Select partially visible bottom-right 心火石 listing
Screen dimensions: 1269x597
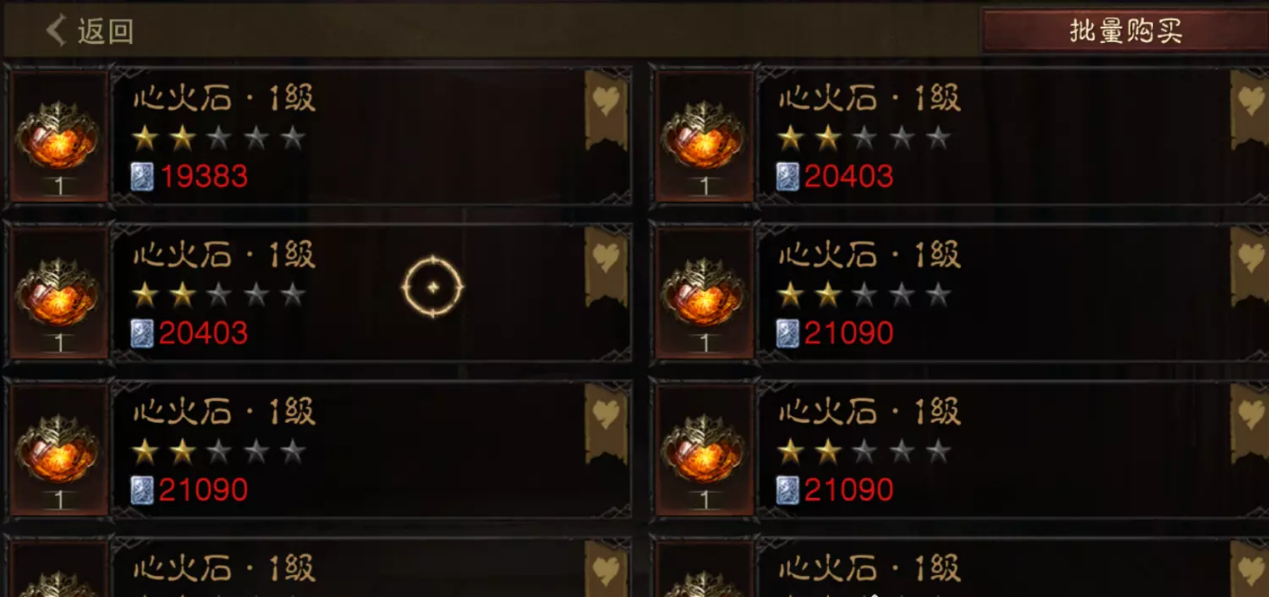pos(960,567)
